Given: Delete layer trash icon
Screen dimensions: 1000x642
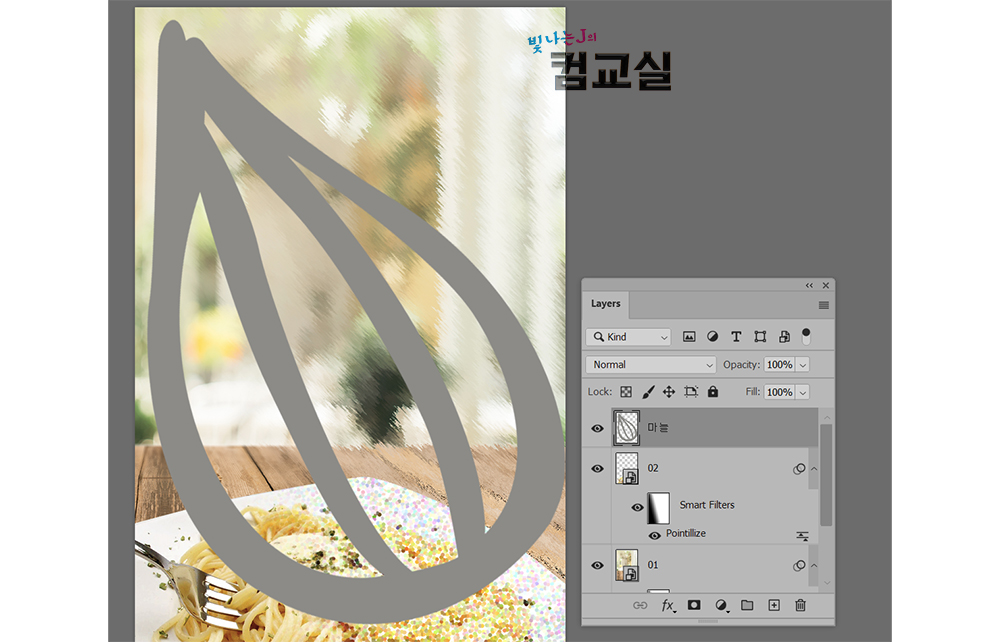Looking at the screenshot, I should 800,605.
